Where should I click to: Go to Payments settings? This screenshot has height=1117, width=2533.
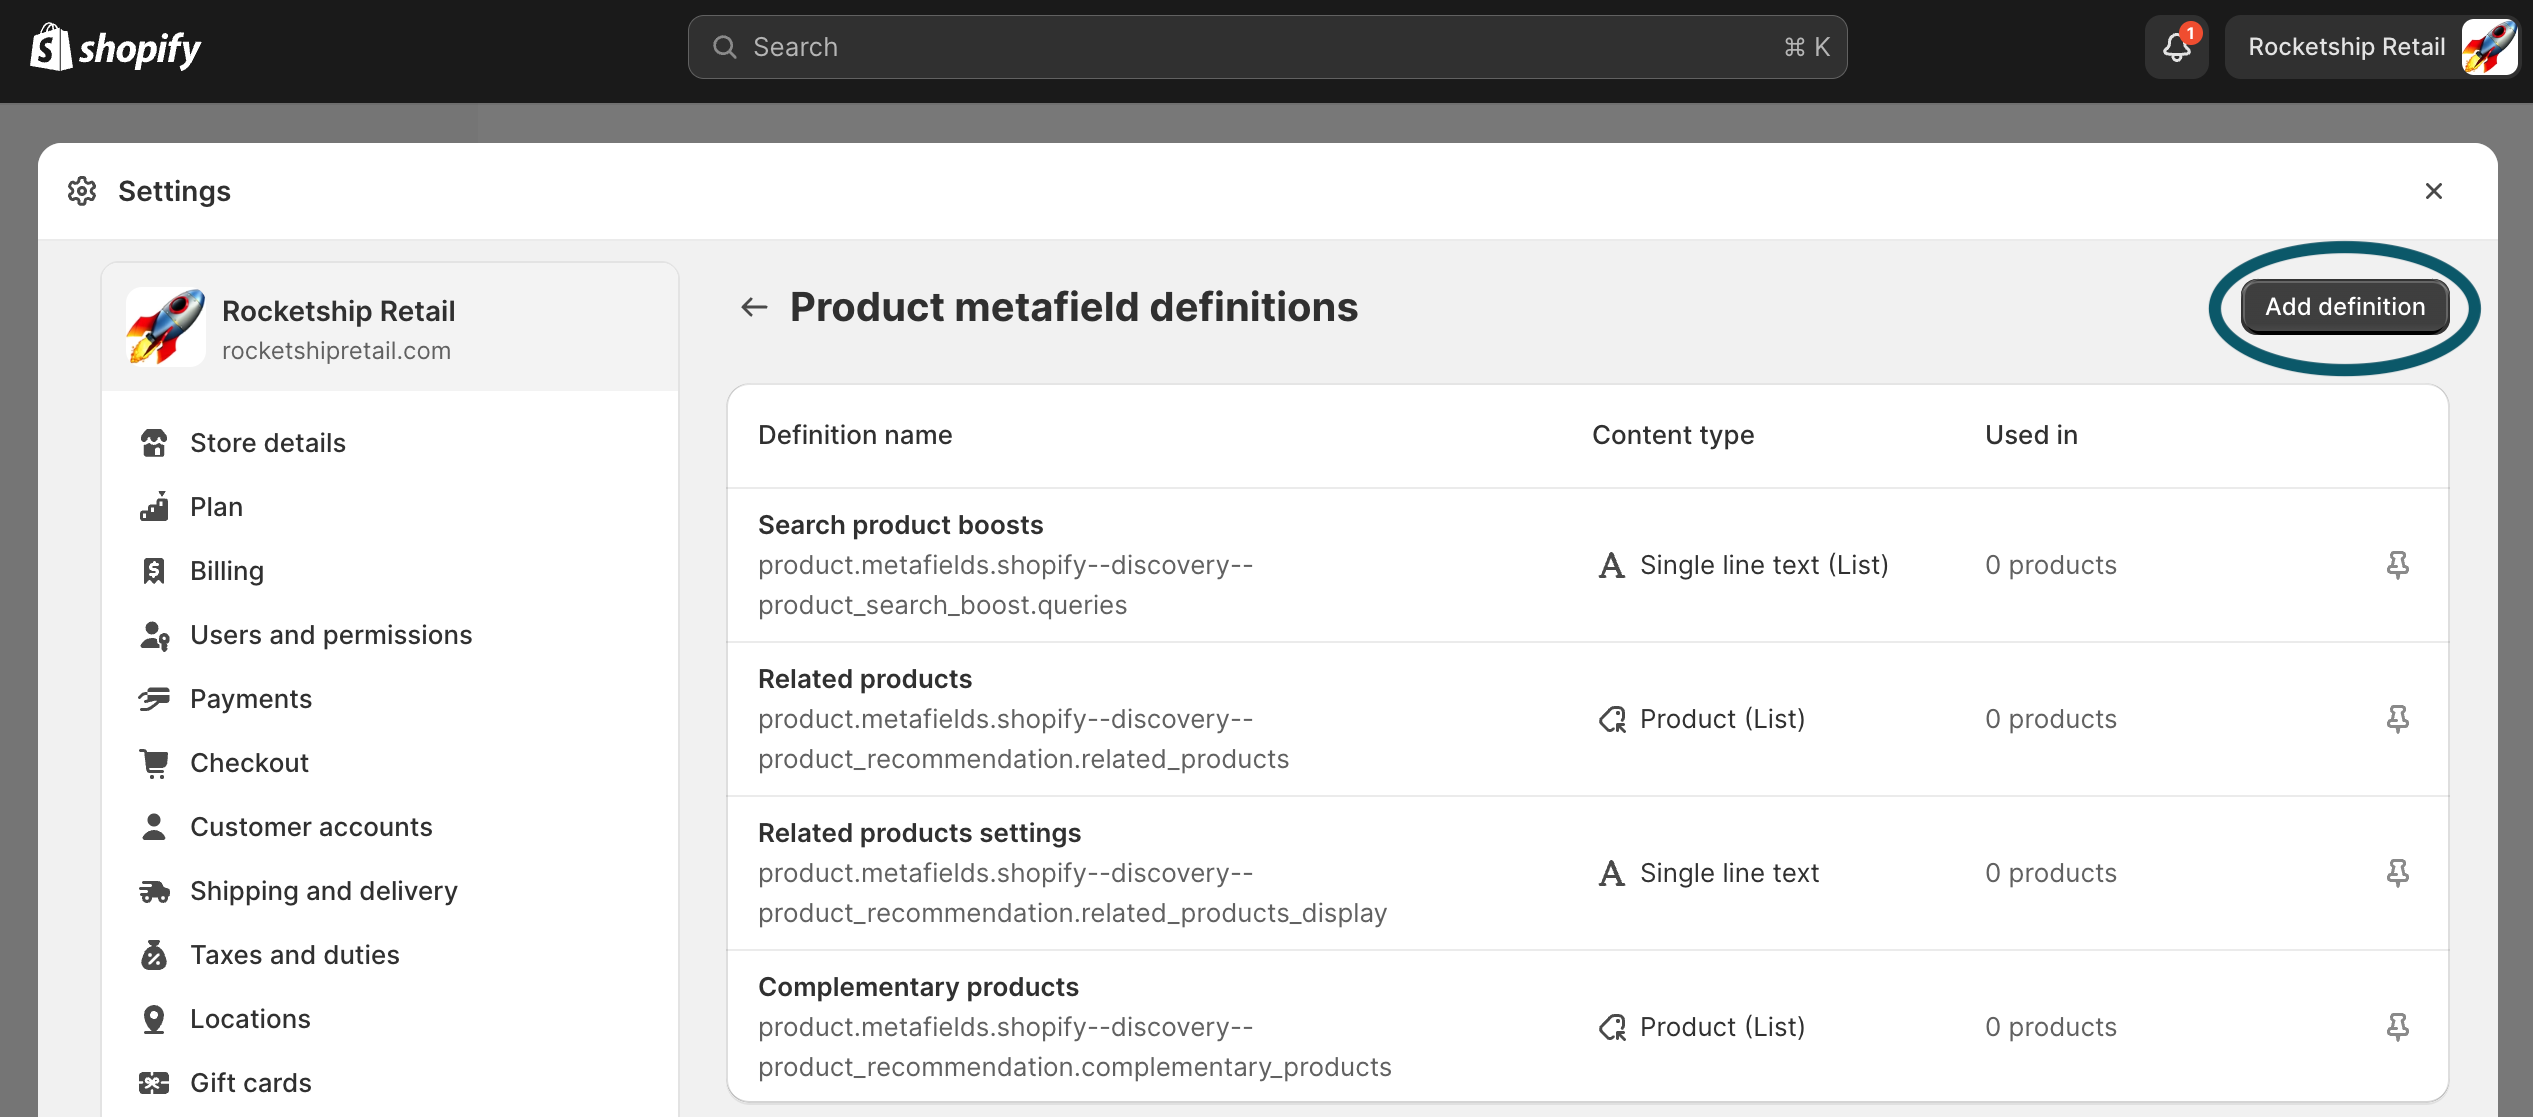251,699
